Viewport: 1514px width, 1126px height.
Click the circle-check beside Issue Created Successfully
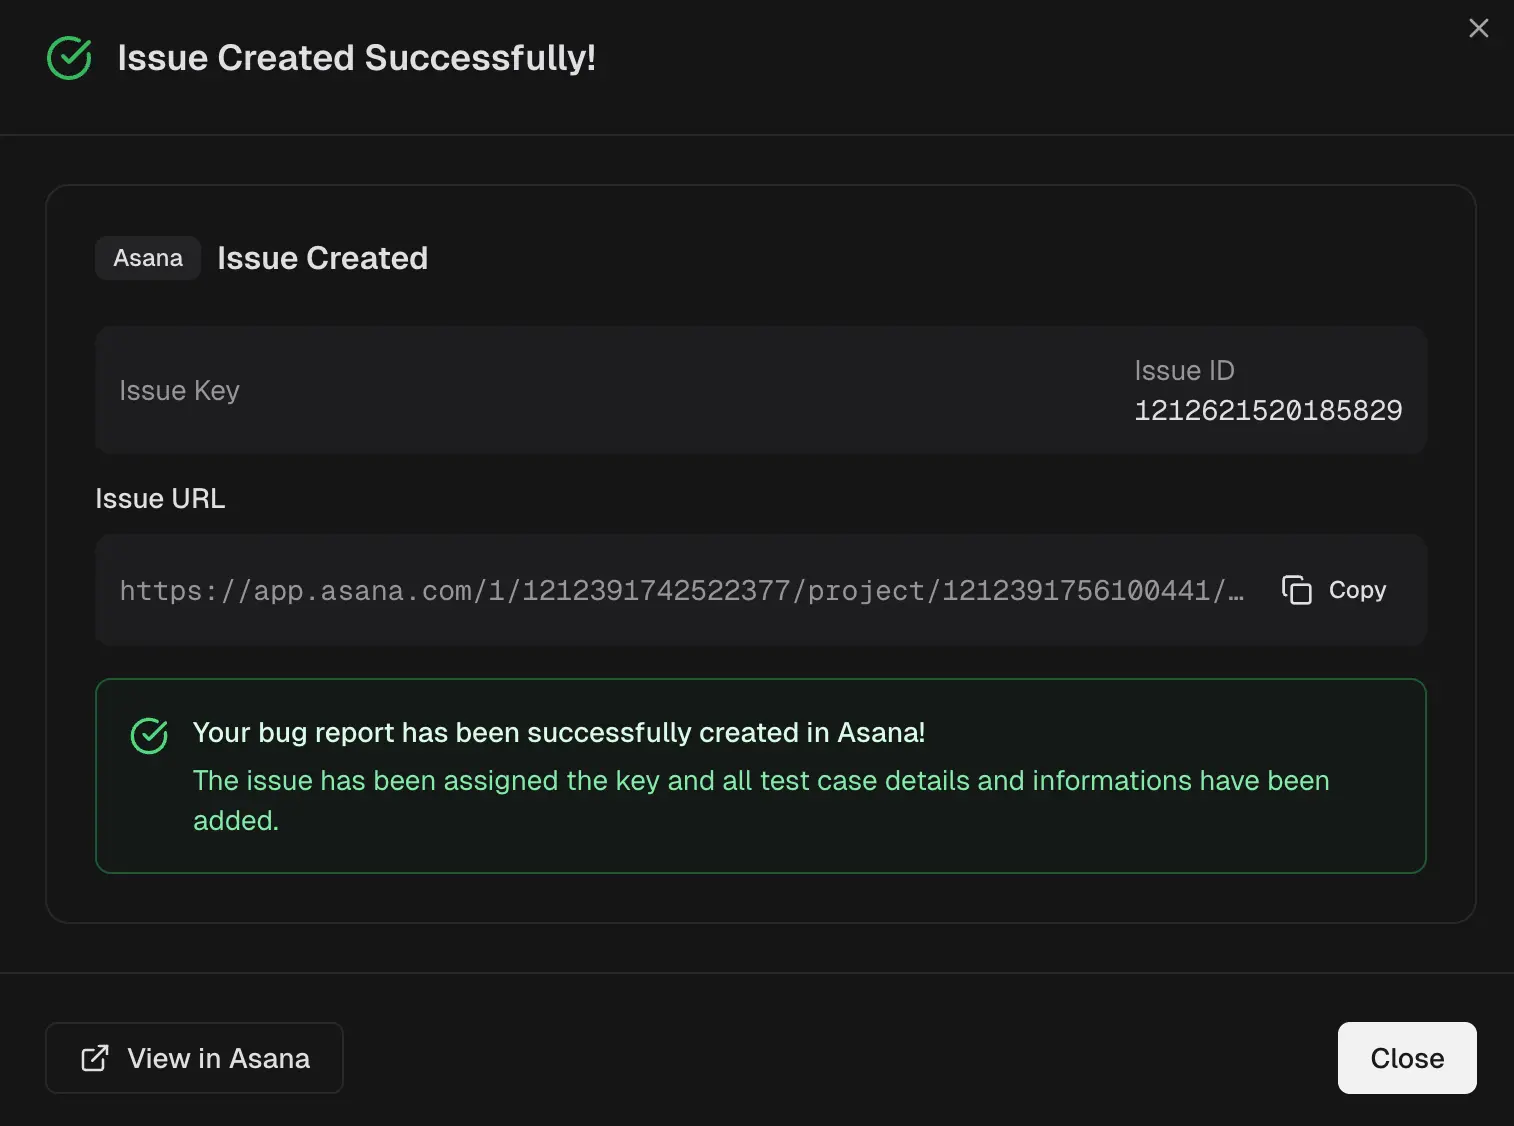(x=68, y=59)
